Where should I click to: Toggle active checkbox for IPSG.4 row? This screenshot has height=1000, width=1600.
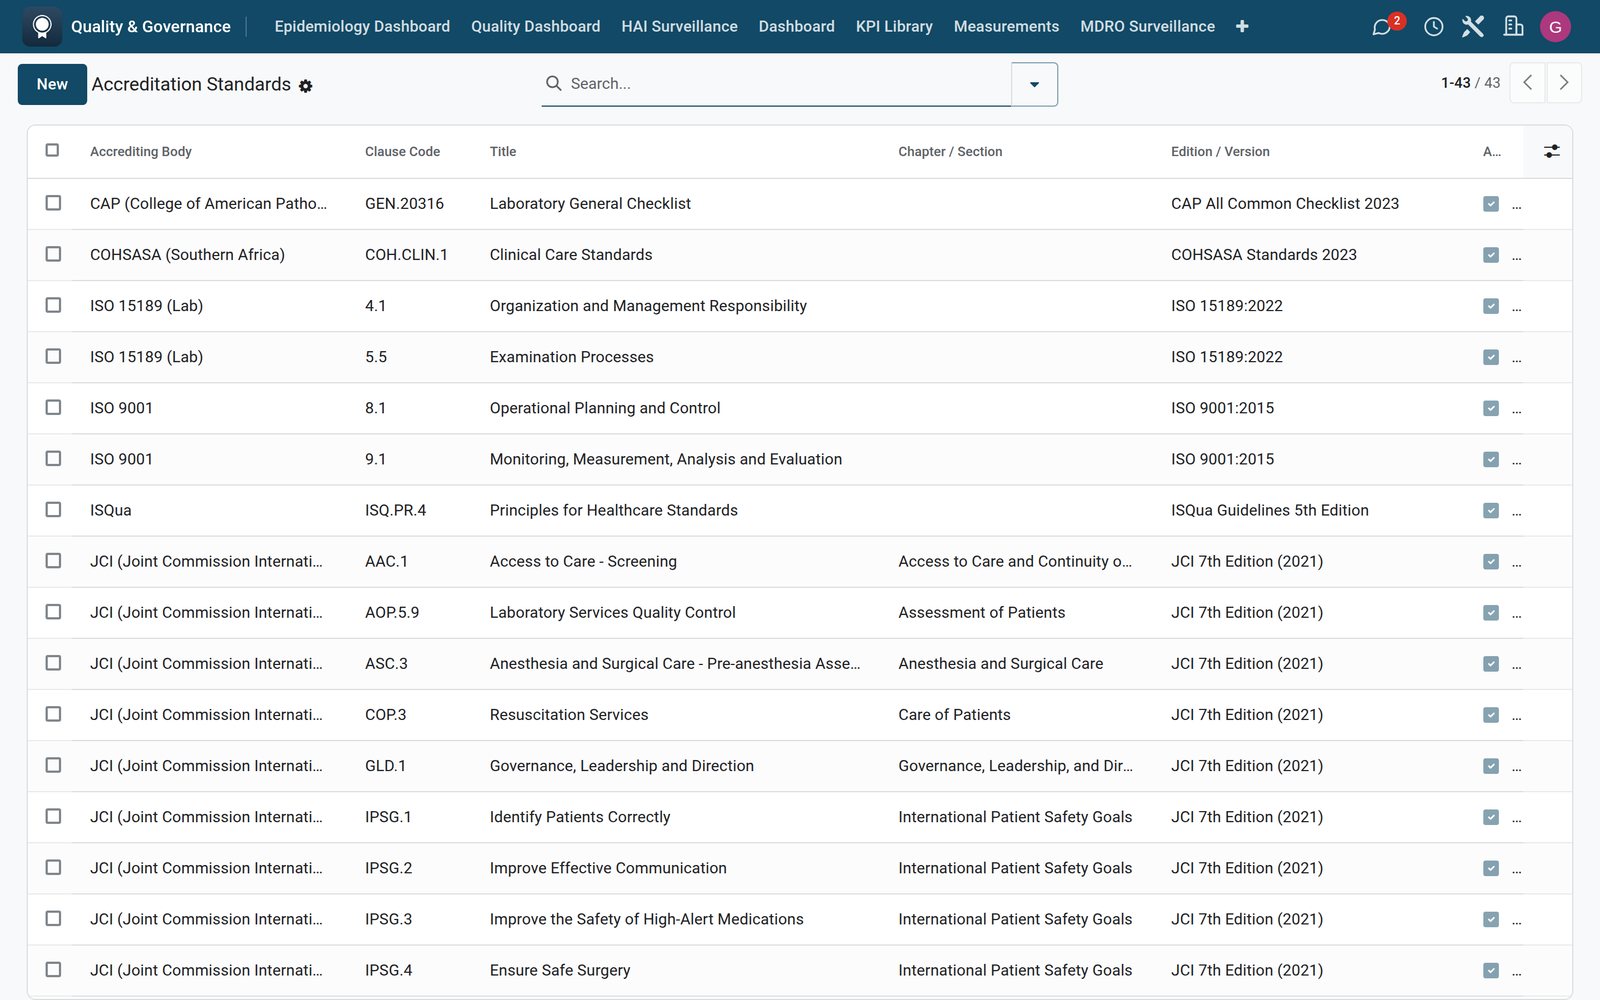(x=1491, y=971)
